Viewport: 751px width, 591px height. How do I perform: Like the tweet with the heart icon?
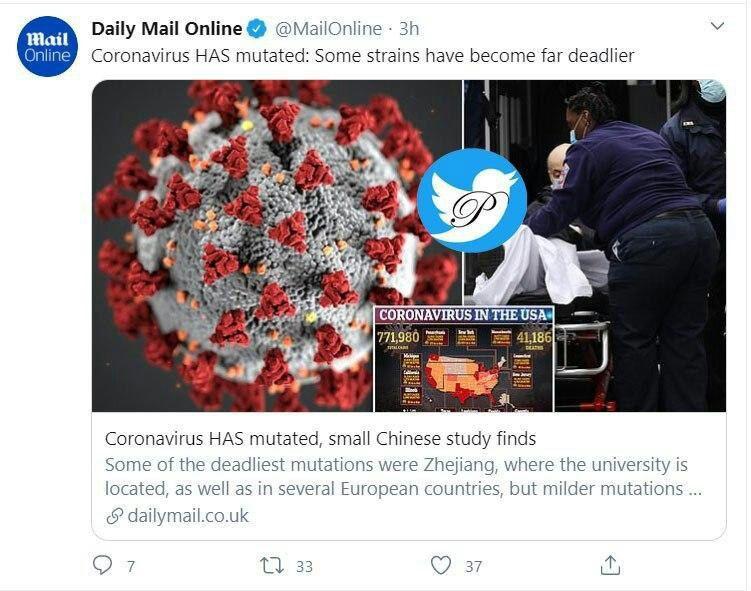441,565
